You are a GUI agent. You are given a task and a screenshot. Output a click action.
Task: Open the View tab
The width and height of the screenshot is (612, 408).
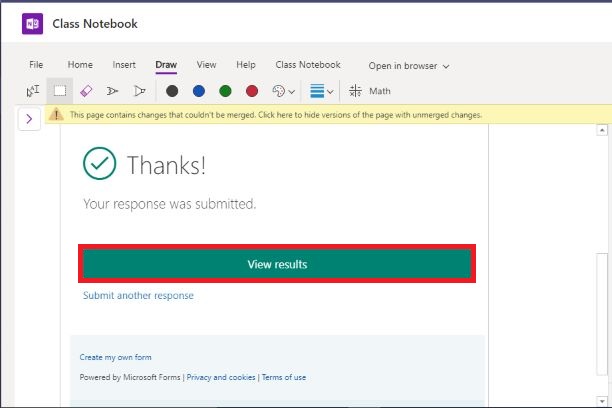[206, 65]
